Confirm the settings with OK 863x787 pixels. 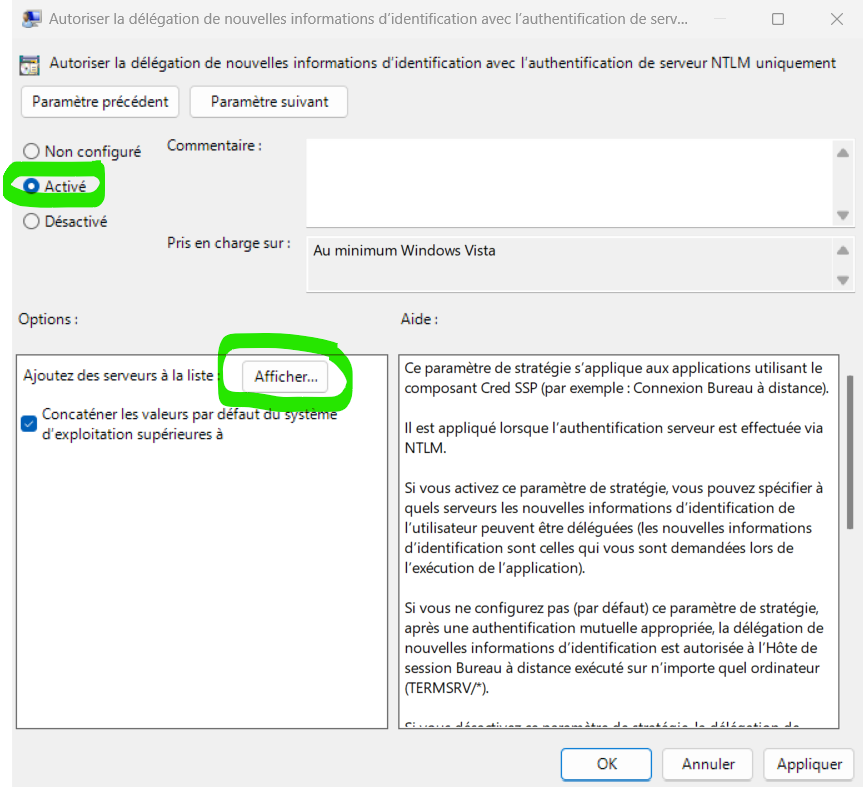coord(607,764)
